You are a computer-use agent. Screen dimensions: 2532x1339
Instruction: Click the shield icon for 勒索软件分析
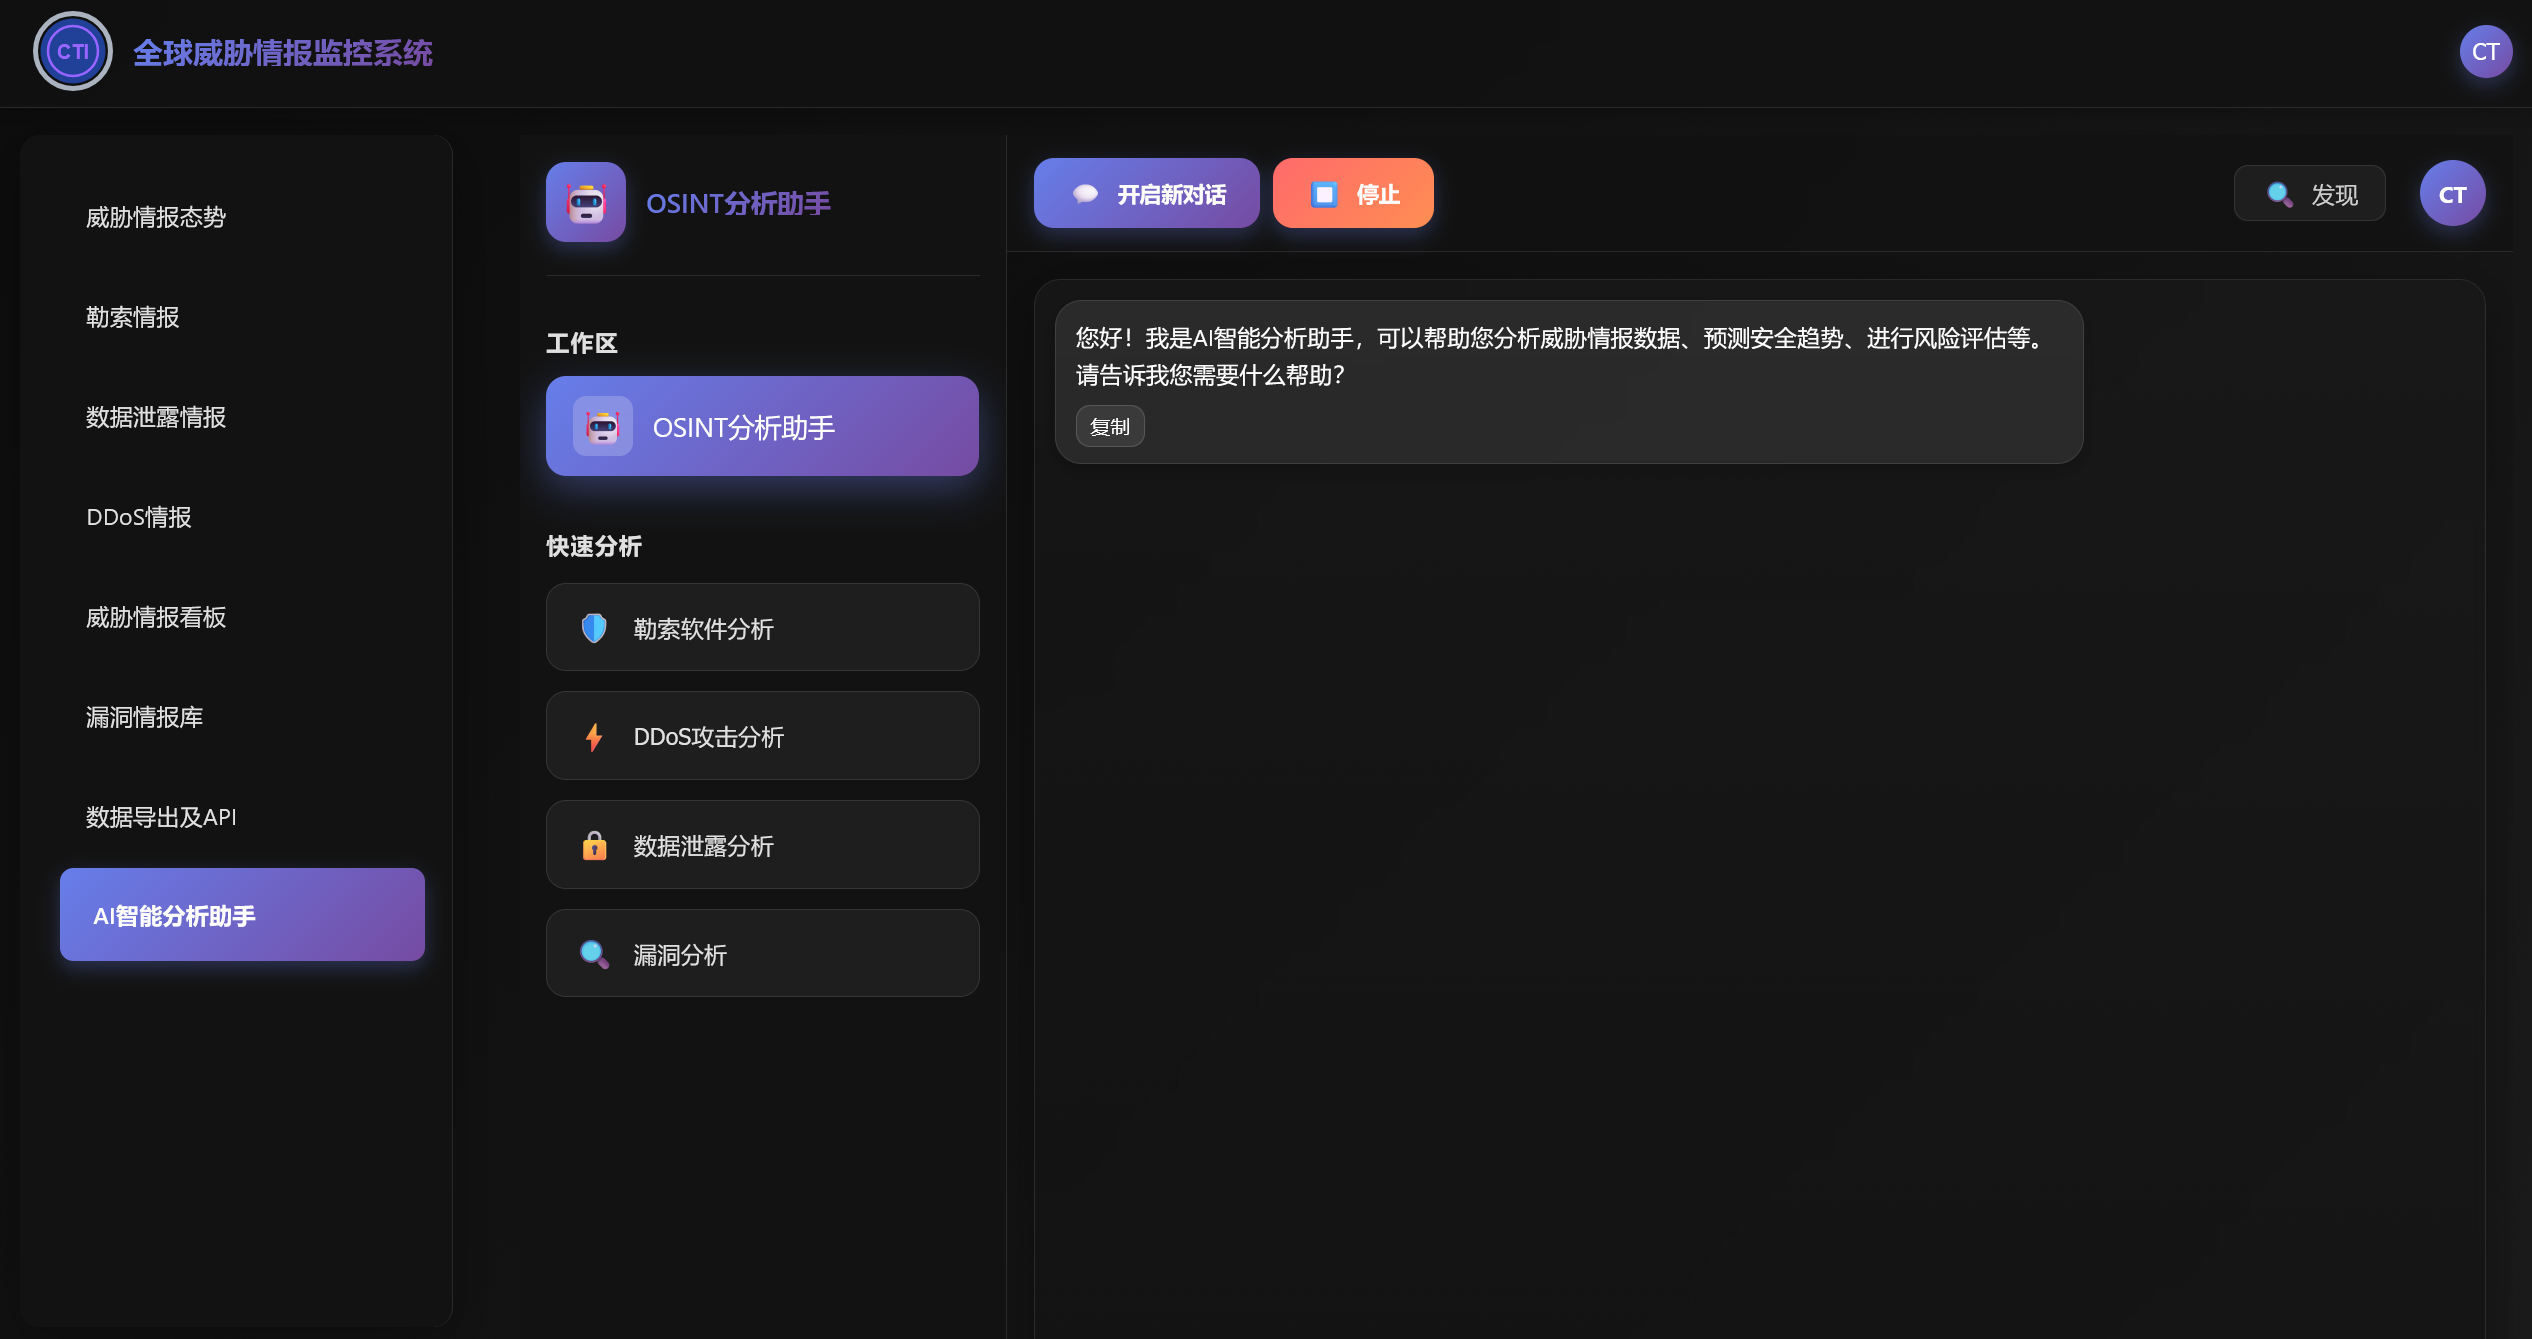(594, 628)
